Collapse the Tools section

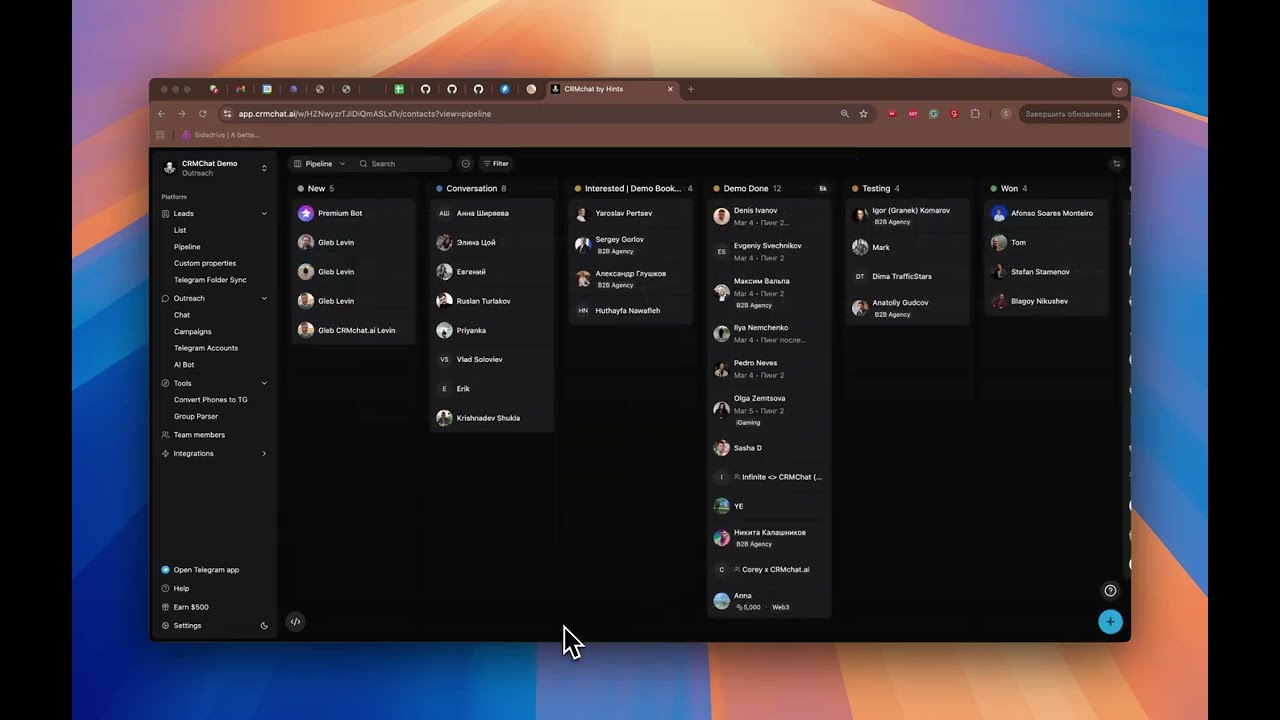point(264,383)
